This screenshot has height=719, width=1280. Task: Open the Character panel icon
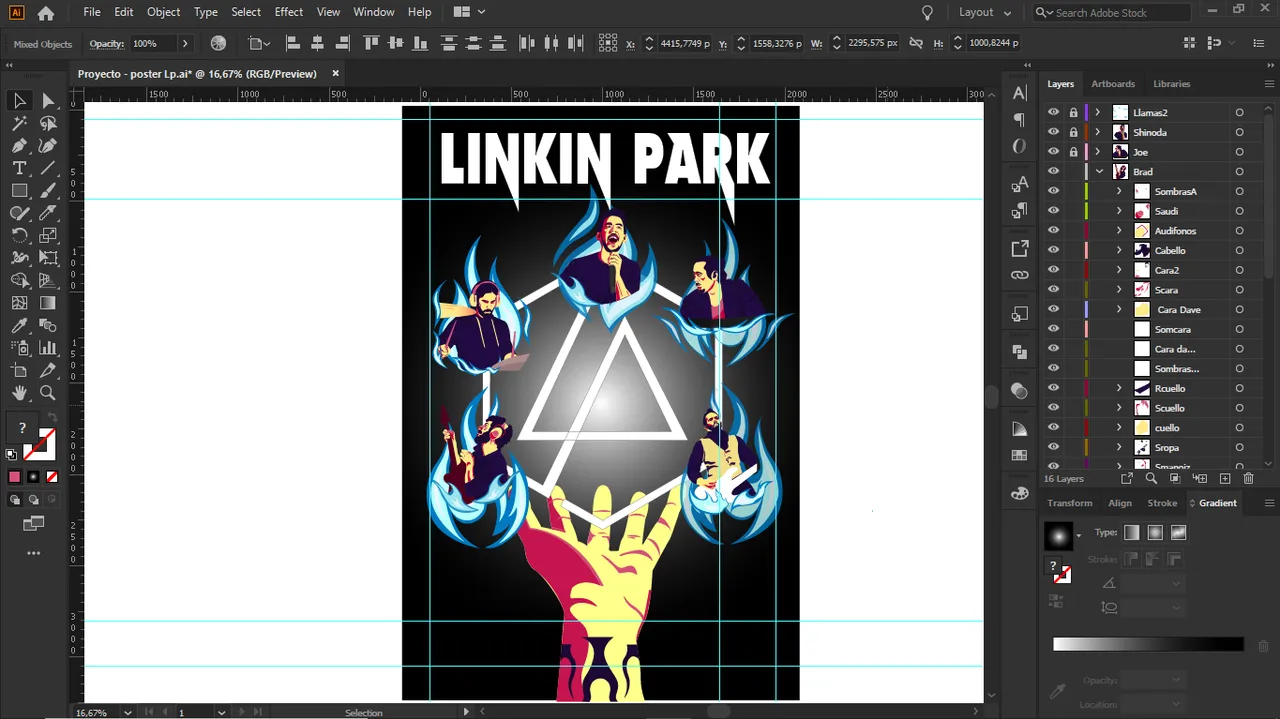pos(1019,94)
